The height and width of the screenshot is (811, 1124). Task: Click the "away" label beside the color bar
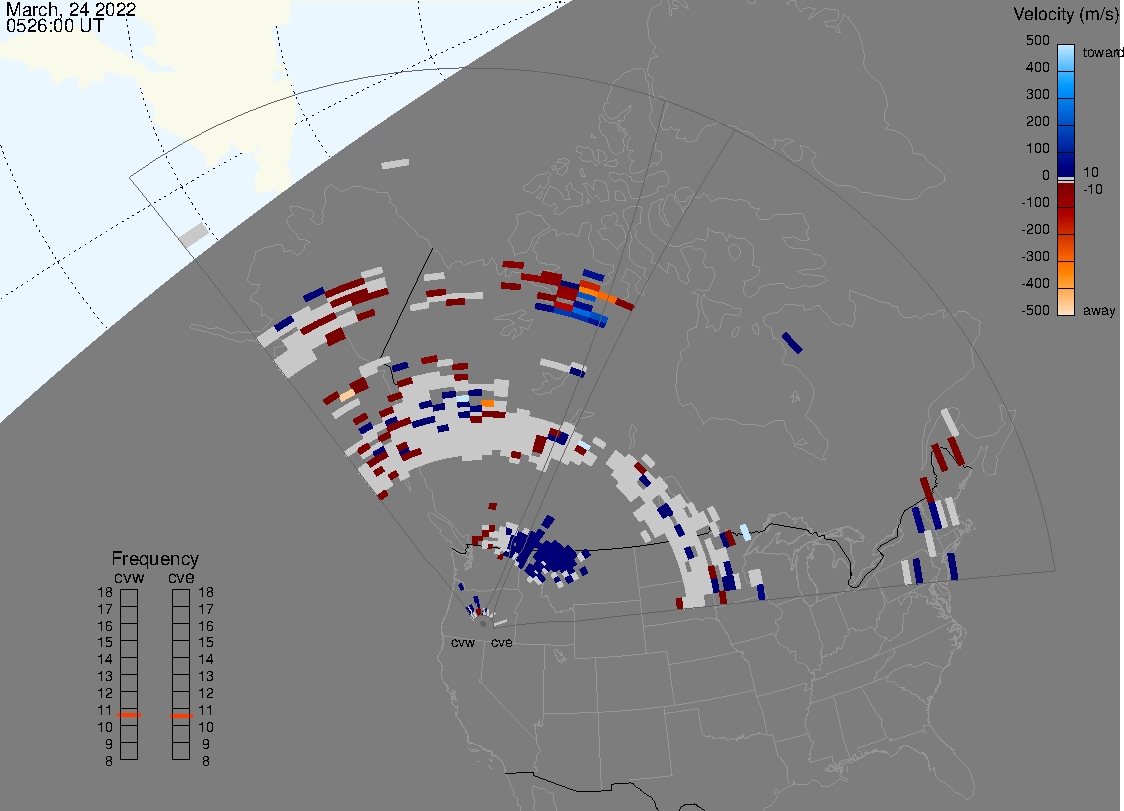pos(1099,311)
